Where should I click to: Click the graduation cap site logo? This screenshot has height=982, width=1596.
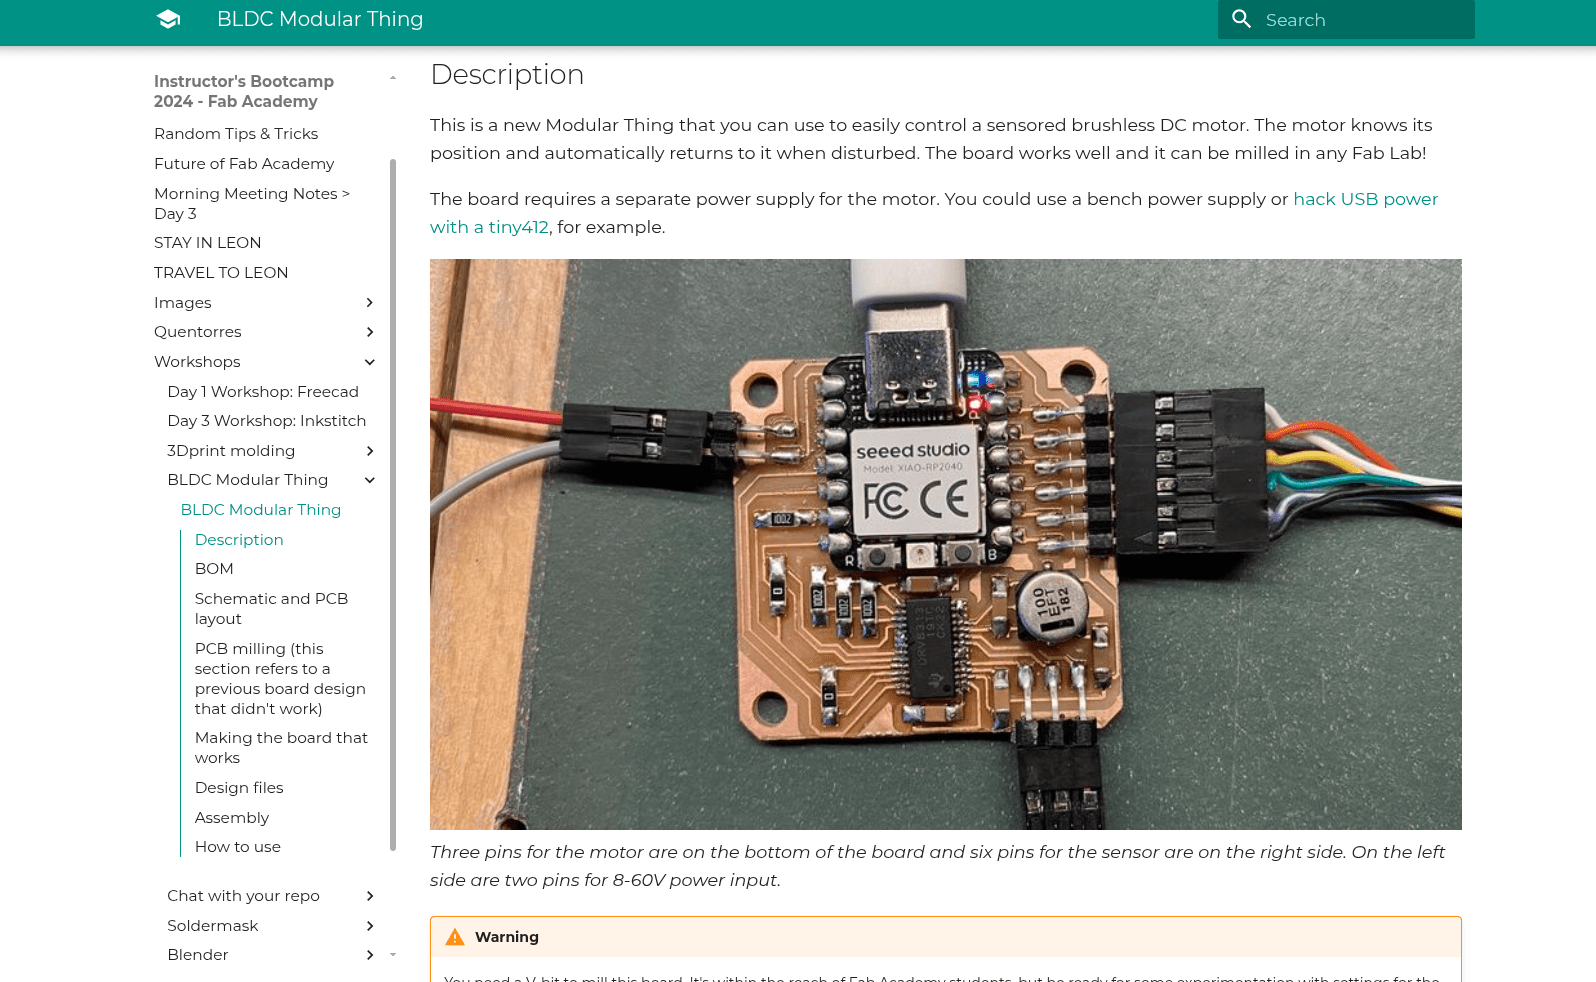(168, 19)
